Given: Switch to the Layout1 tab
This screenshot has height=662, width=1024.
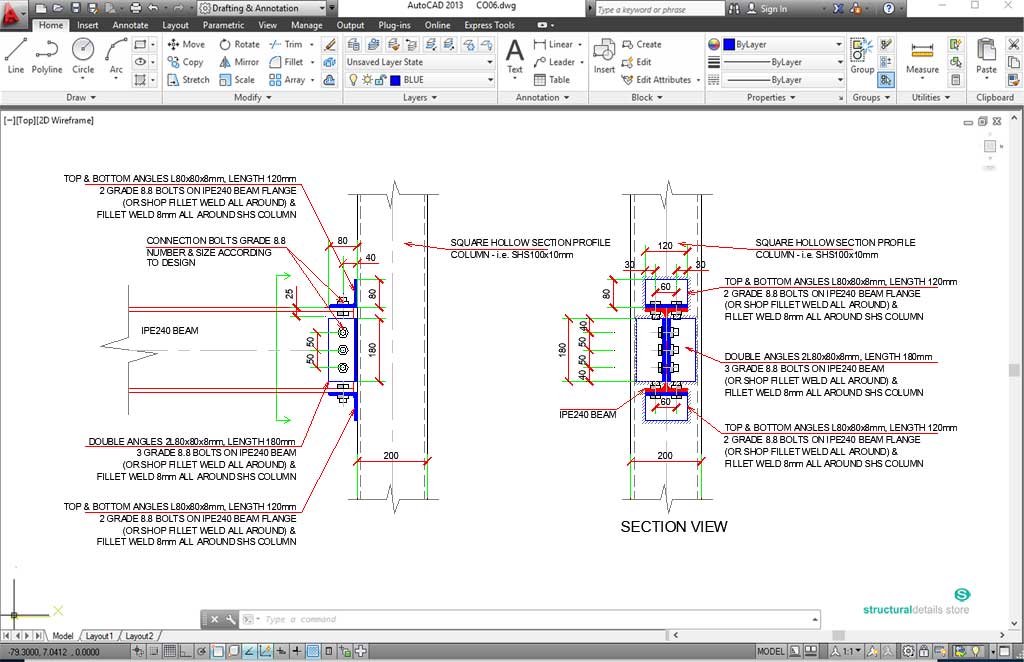Looking at the screenshot, I should pos(99,635).
